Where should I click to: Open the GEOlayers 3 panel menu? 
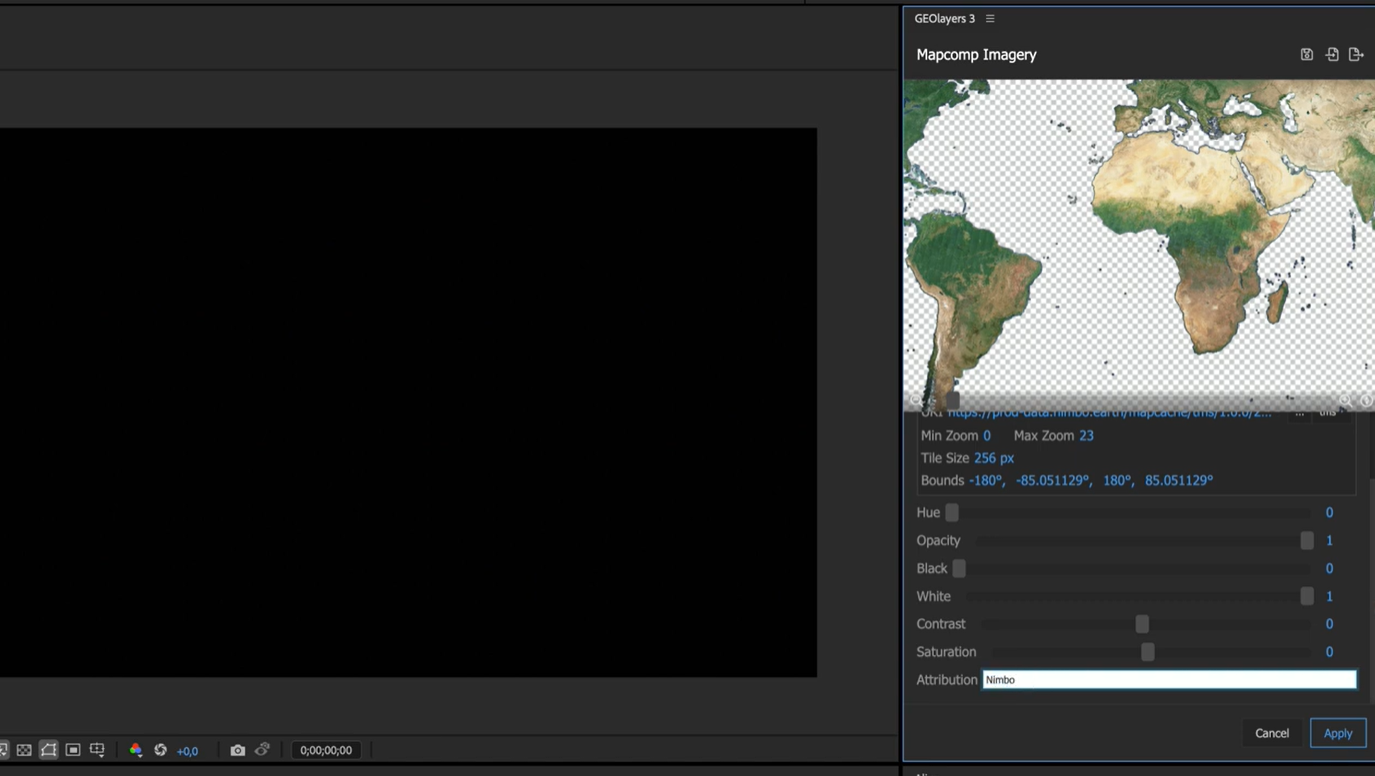tap(990, 19)
